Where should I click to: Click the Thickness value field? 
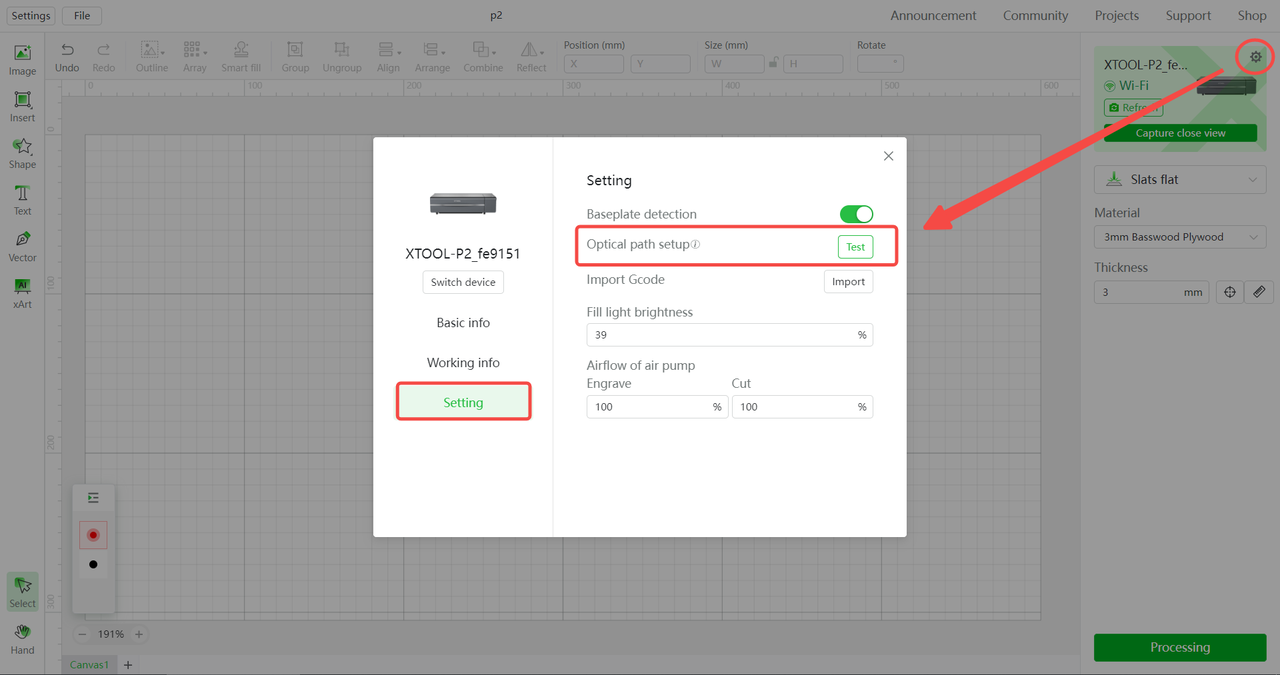click(x=1152, y=292)
